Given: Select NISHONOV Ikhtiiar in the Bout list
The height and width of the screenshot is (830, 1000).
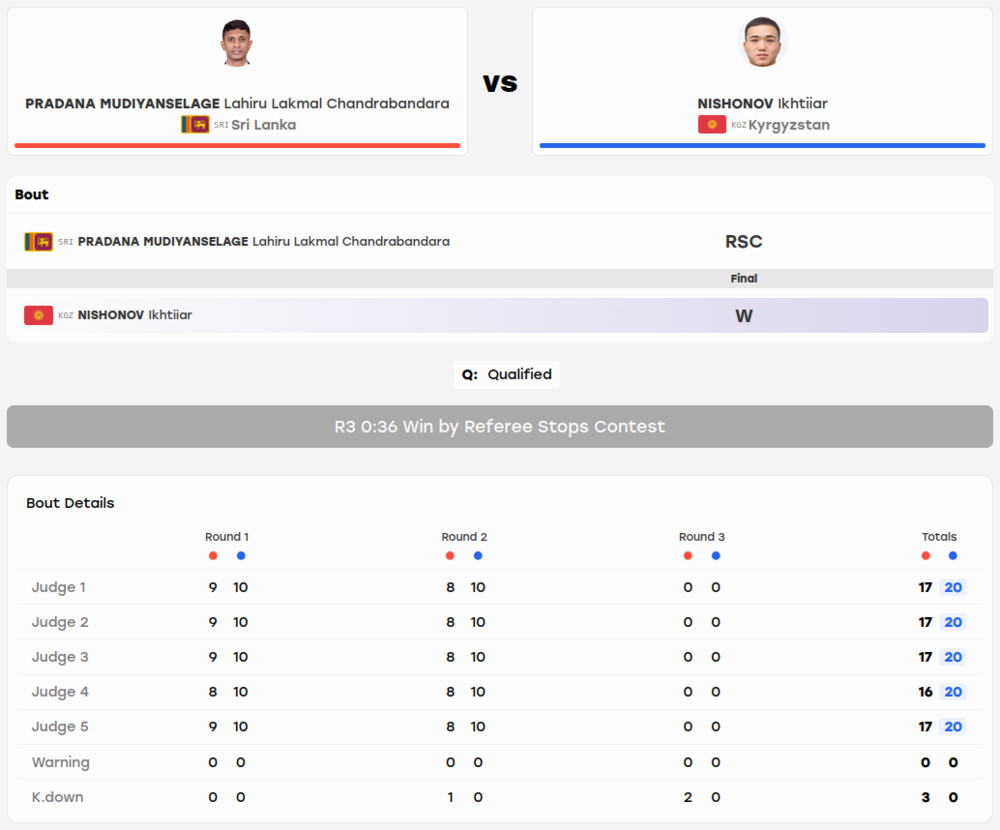Looking at the screenshot, I should pyautogui.click(x=135, y=315).
